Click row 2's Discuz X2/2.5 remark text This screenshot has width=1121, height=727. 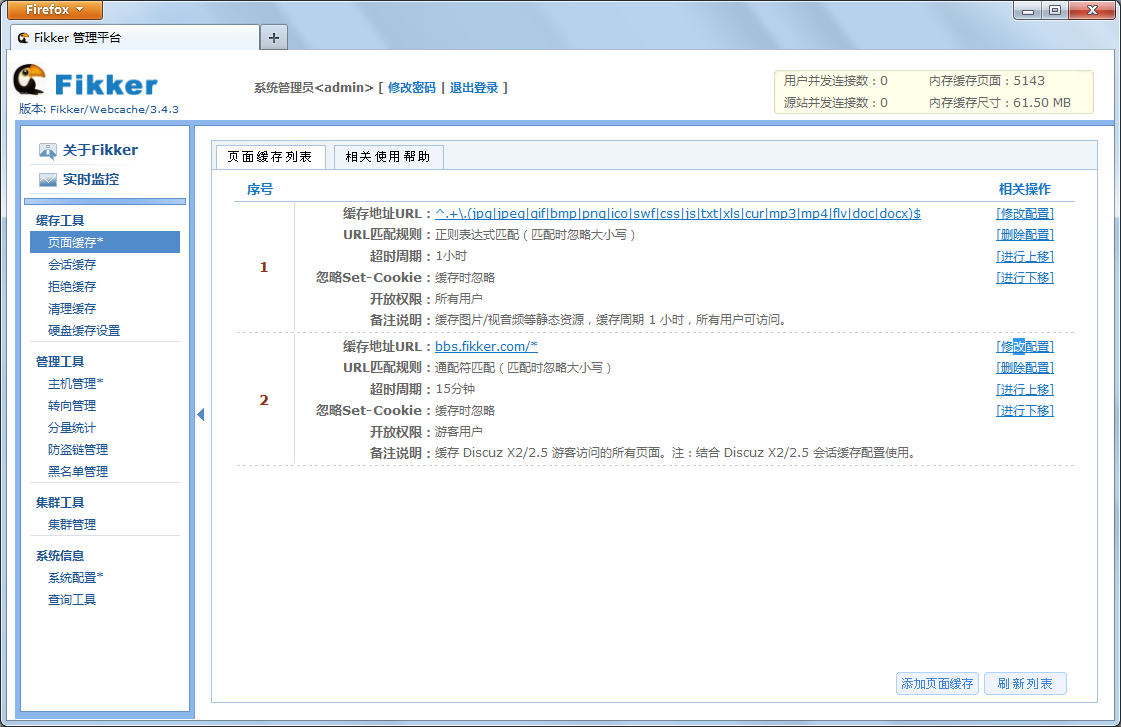676,452
